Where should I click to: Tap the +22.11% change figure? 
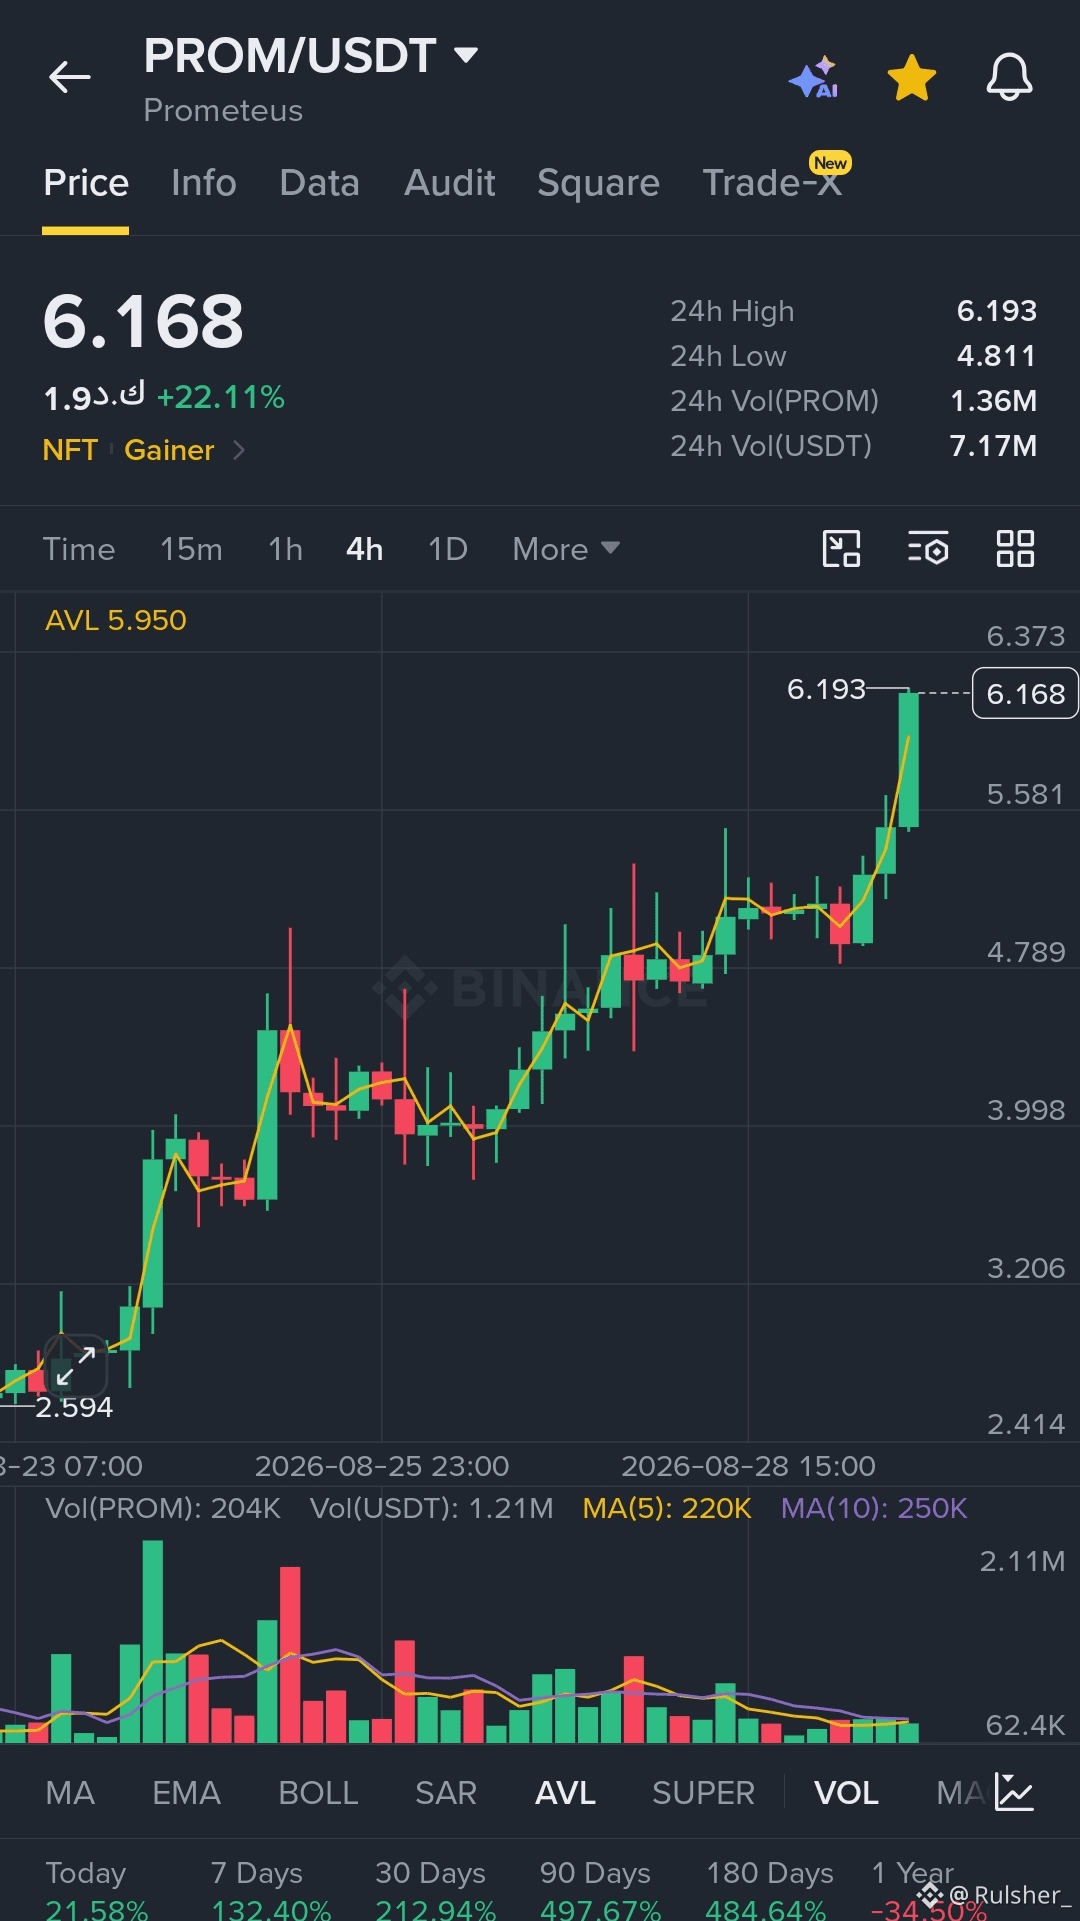pos(221,397)
